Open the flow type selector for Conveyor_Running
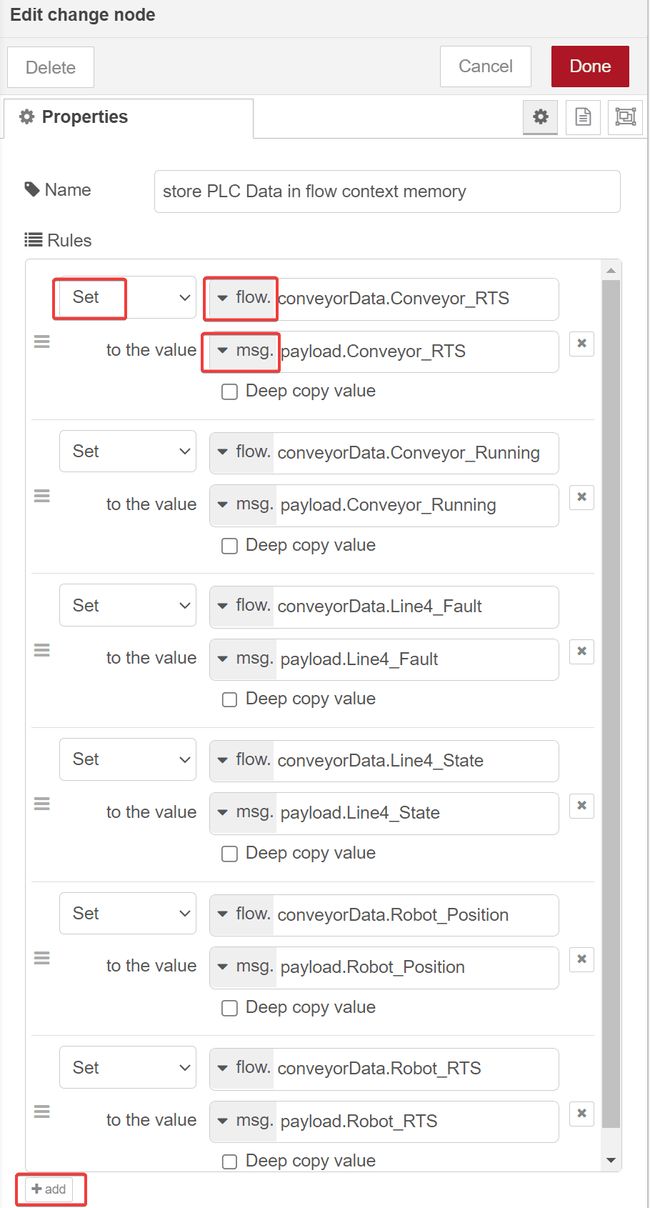 click(x=240, y=451)
